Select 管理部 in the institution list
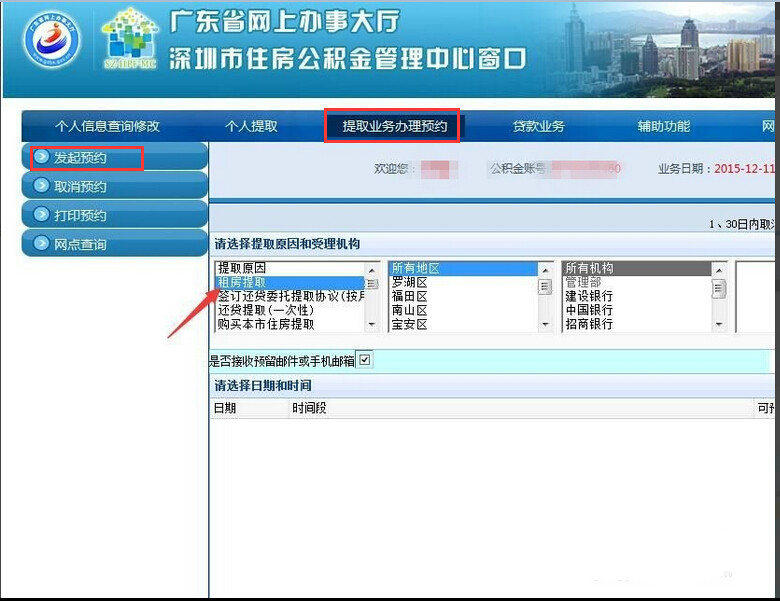Screen dimensions: 780x601 coord(637,282)
